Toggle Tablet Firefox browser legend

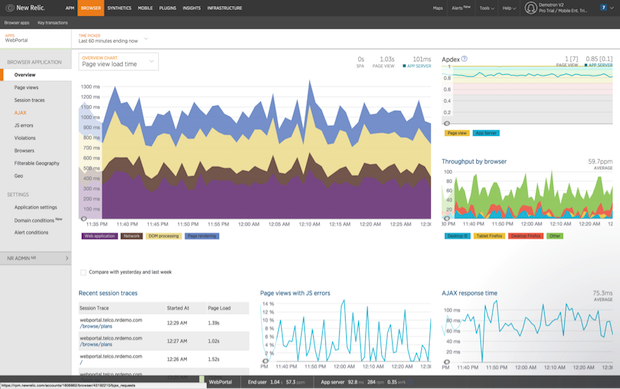tap(489, 236)
